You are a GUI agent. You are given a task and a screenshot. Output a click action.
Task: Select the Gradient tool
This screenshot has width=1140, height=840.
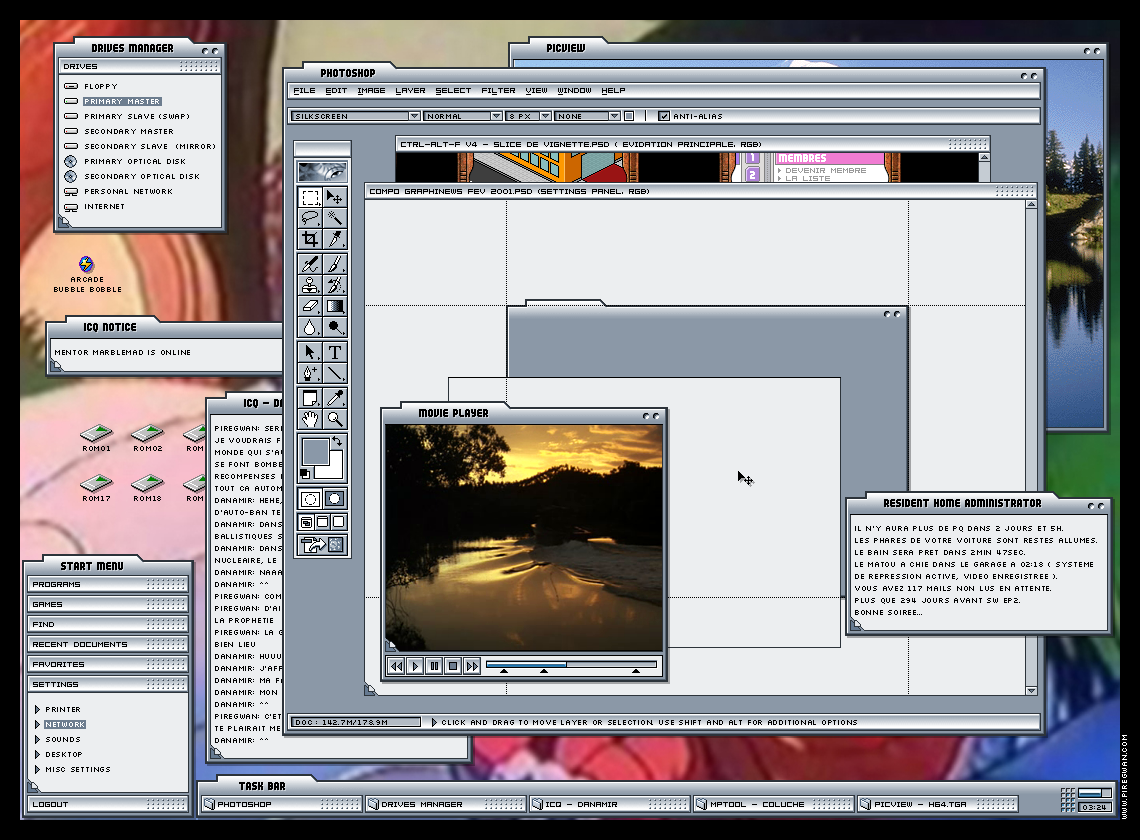(334, 306)
